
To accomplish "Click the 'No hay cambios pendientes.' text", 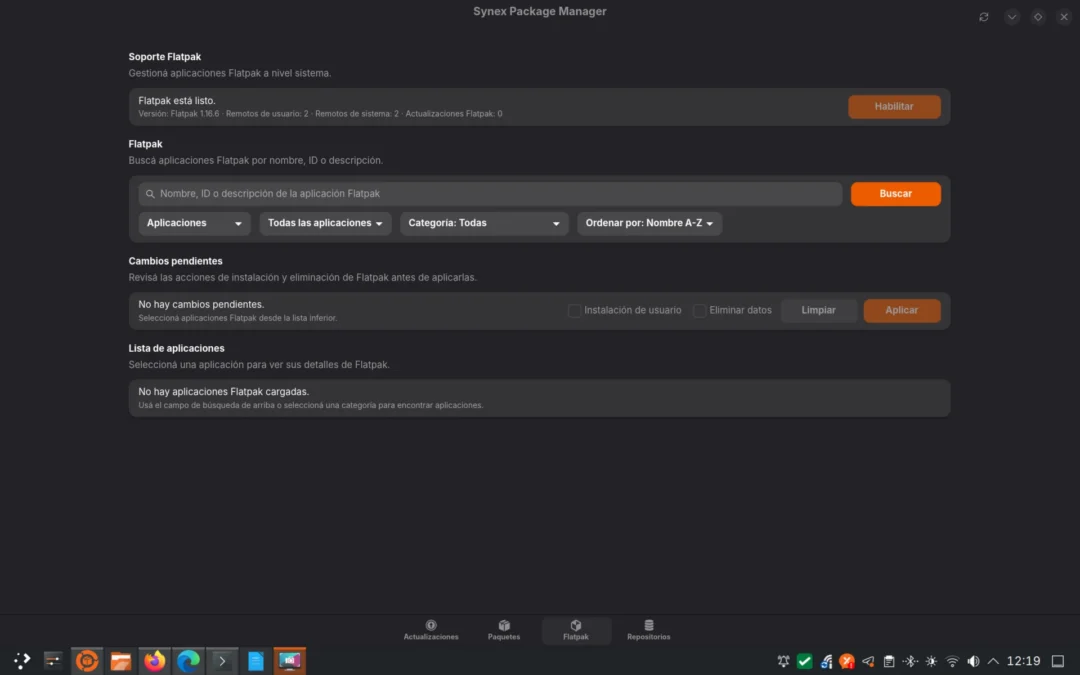I will pos(201,304).
